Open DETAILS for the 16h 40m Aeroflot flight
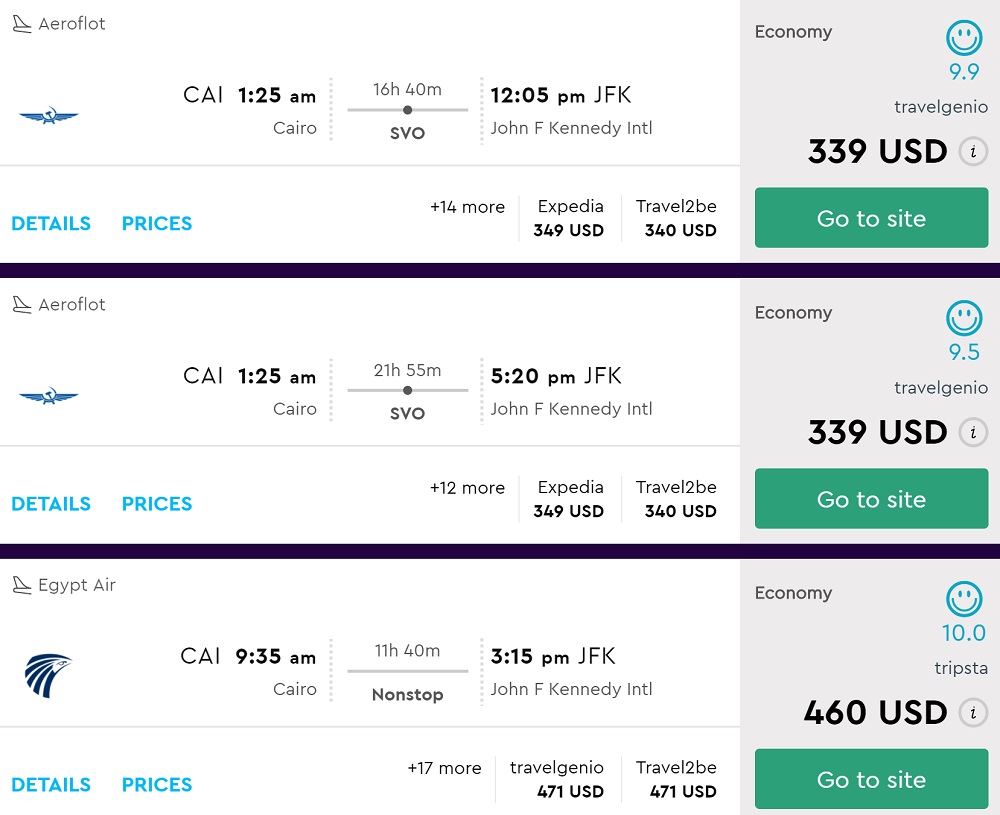Image resolution: width=1000 pixels, height=815 pixels. tap(51, 223)
